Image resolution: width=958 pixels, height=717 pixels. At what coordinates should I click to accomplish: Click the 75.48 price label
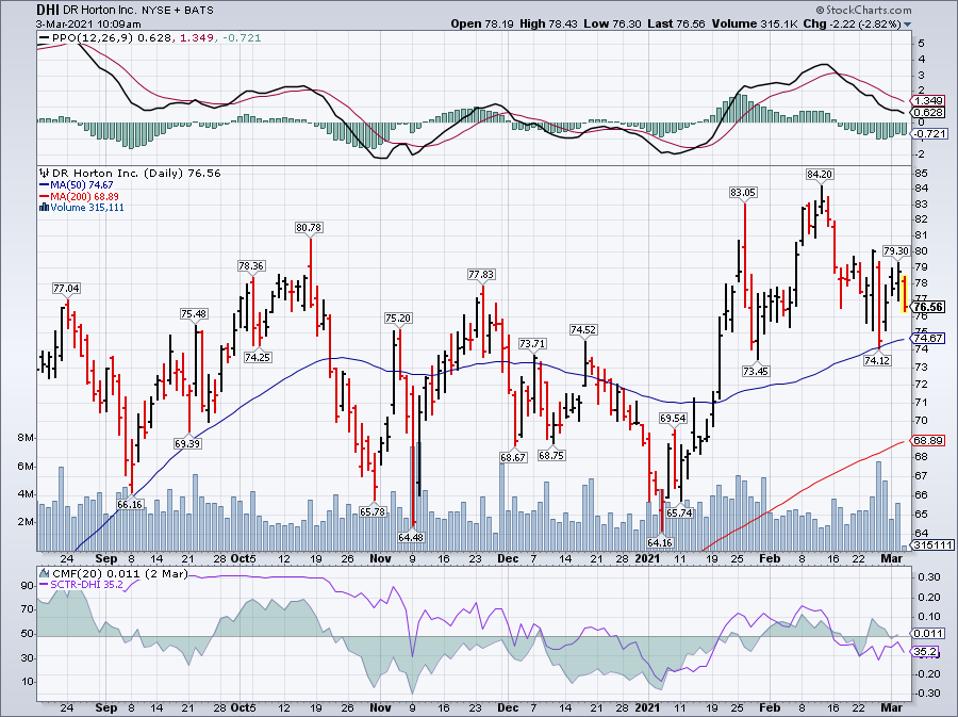click(194, 315)
